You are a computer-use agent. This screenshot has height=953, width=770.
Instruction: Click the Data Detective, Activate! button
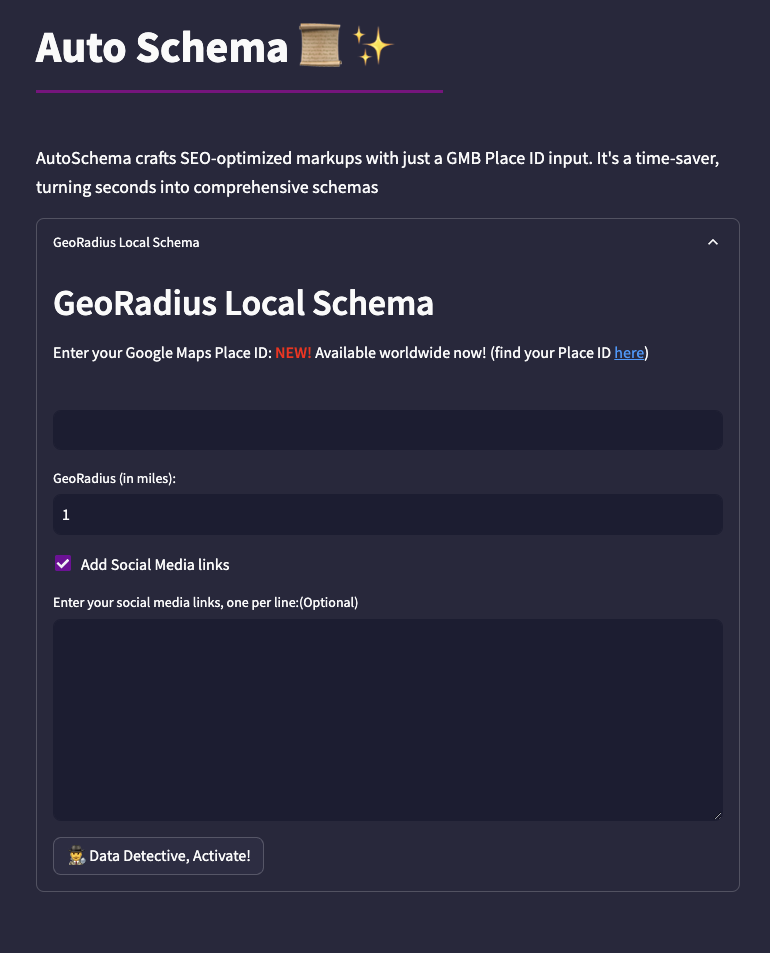click(x=158, y=856)
